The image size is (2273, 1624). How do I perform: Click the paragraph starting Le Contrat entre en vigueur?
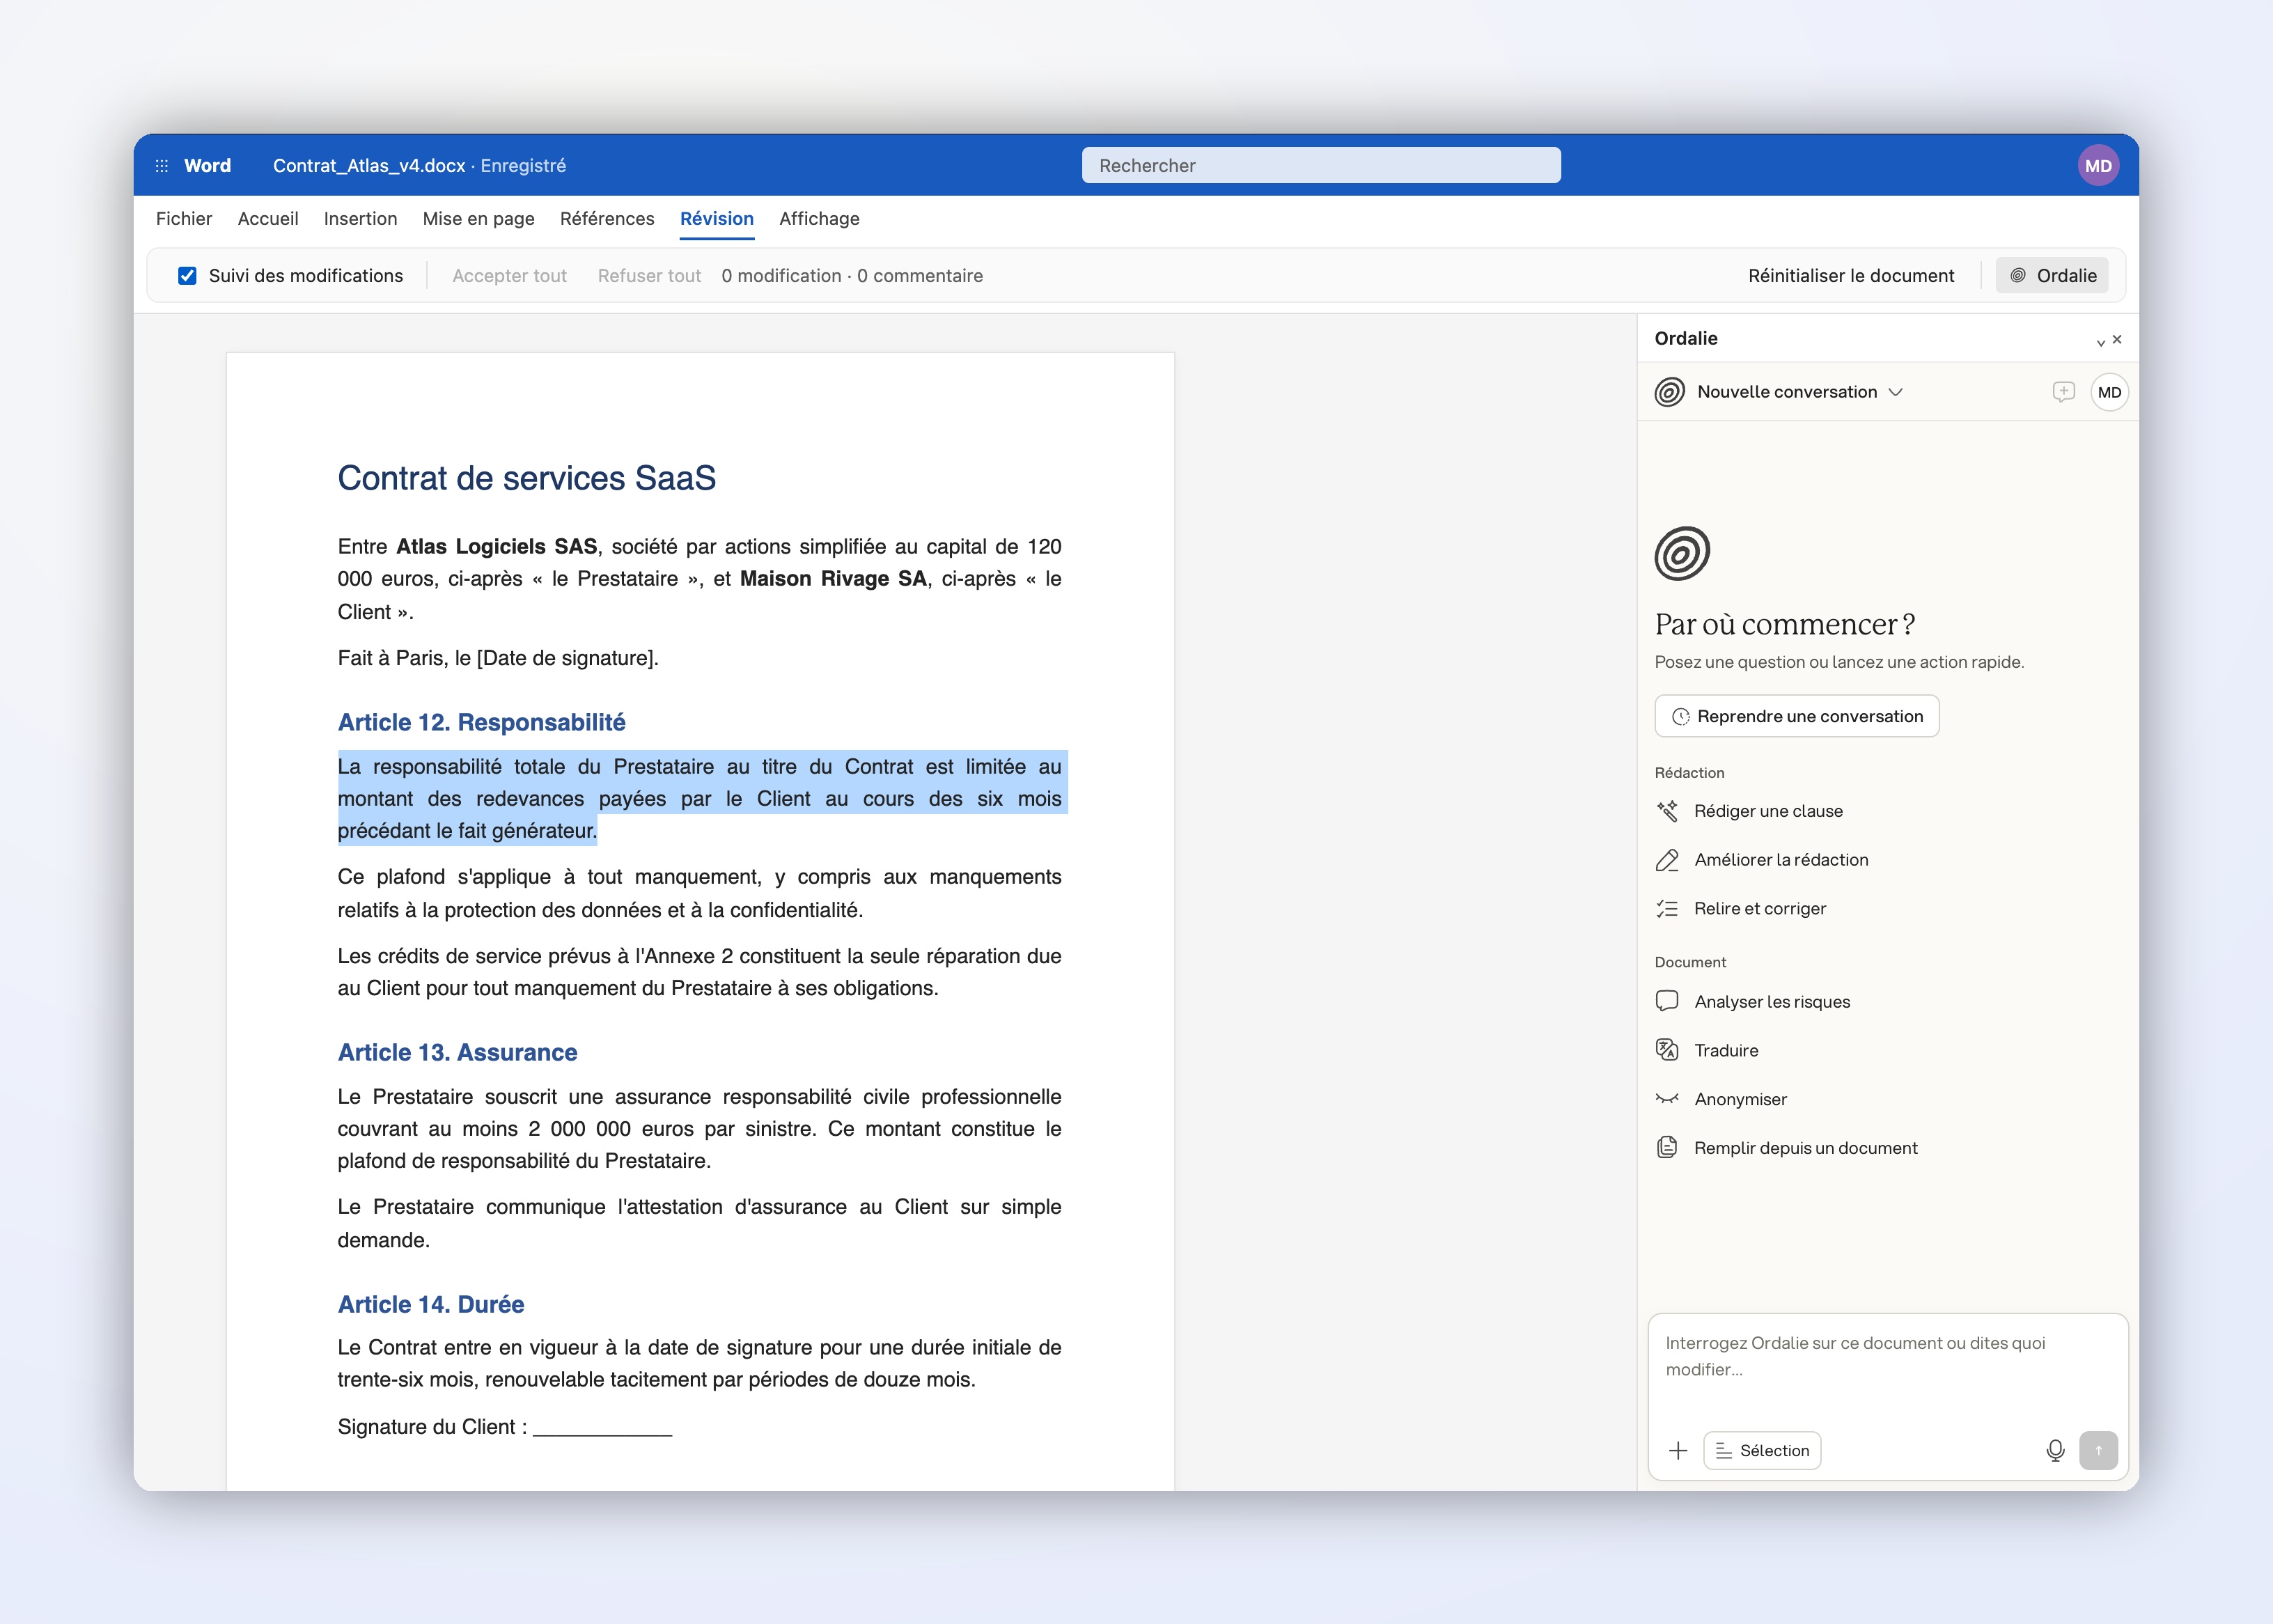tap(700, 1364)
